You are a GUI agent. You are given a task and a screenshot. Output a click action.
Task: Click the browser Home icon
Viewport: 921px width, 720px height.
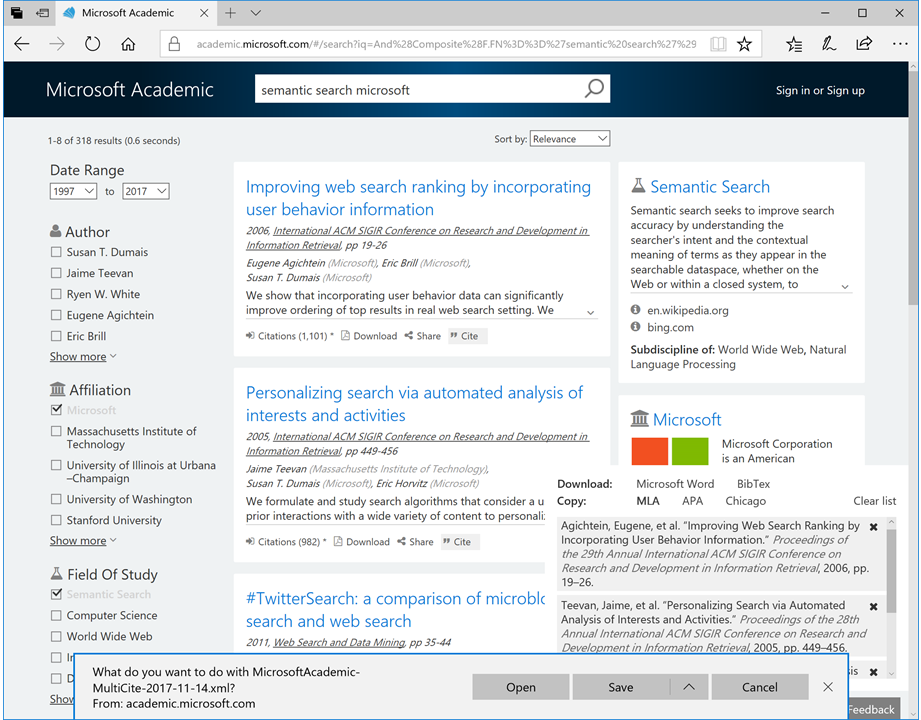[128, 44]
